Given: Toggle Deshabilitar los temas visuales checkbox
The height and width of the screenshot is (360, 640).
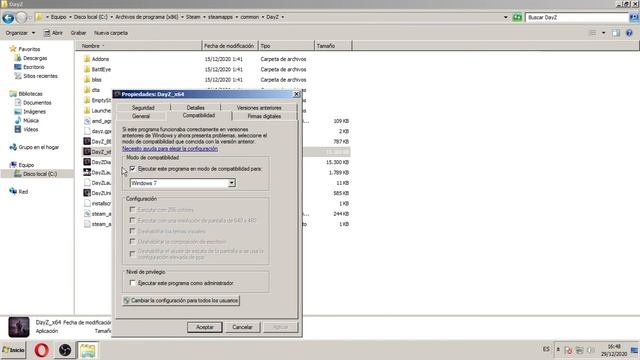Looking at the screenshot, I should pyautogui.click(x=132, y=231).
